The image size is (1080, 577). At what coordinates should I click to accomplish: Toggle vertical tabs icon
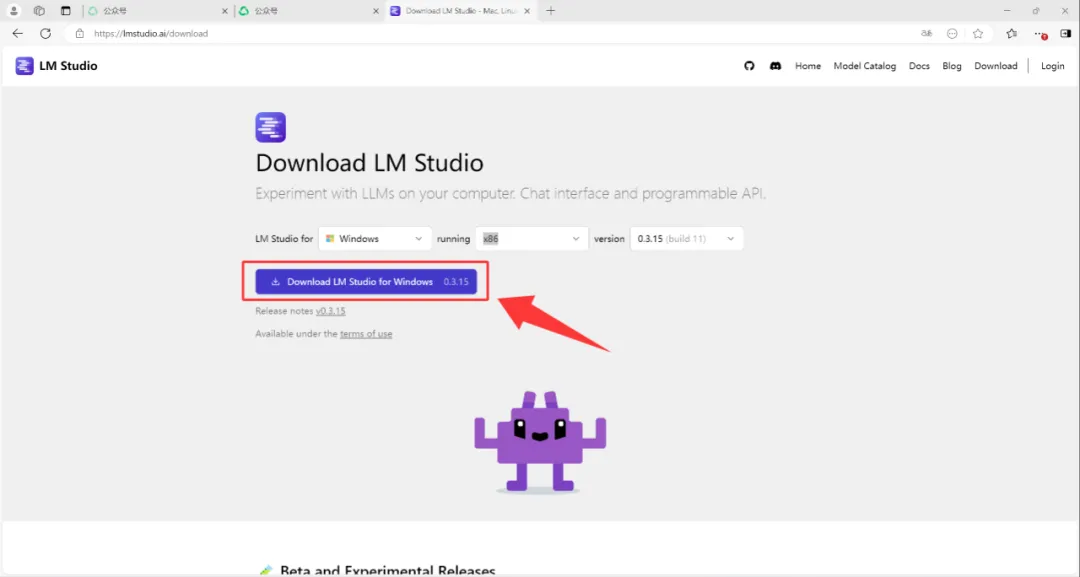[x=65, y=11]
